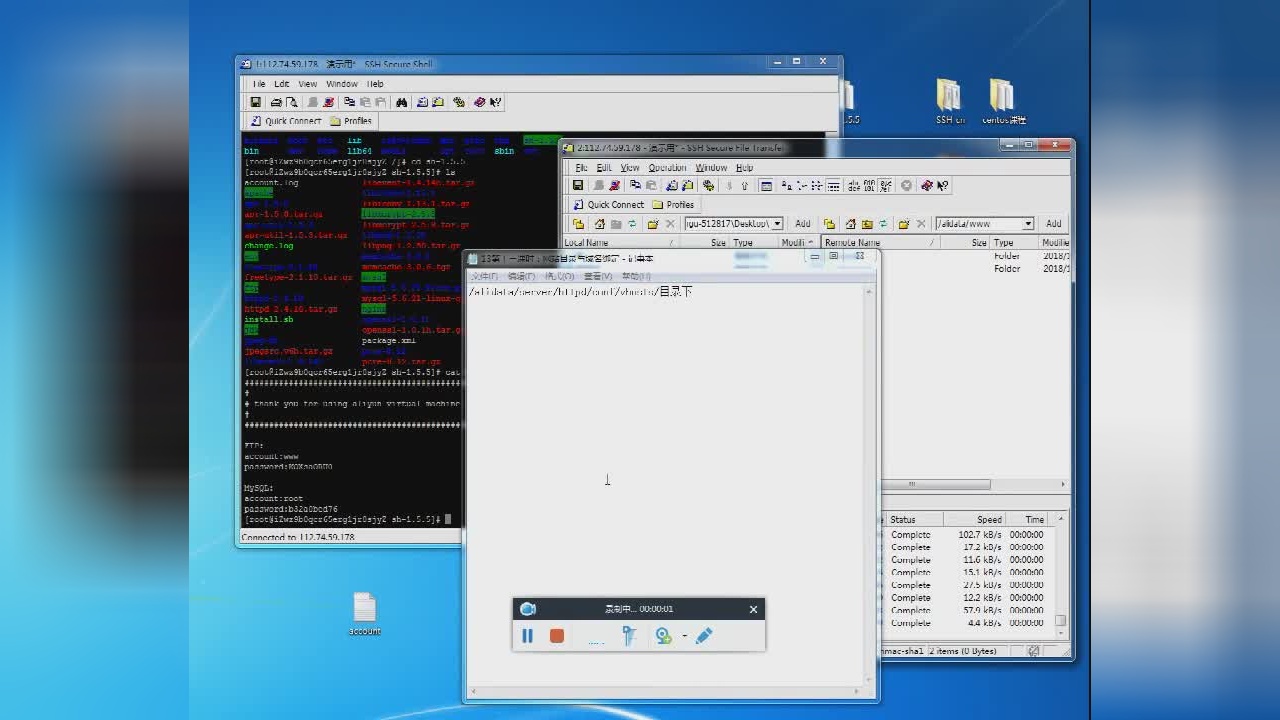Click Print icon in SSH Secure Shell toolbar
1280x720 pixels.
[276, 102]
